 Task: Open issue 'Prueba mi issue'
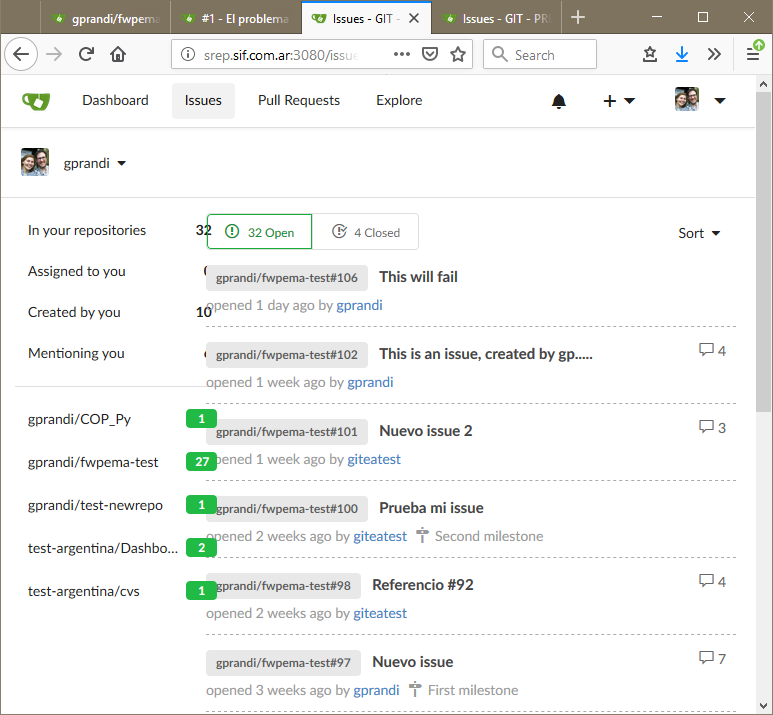tap(431, 507)
